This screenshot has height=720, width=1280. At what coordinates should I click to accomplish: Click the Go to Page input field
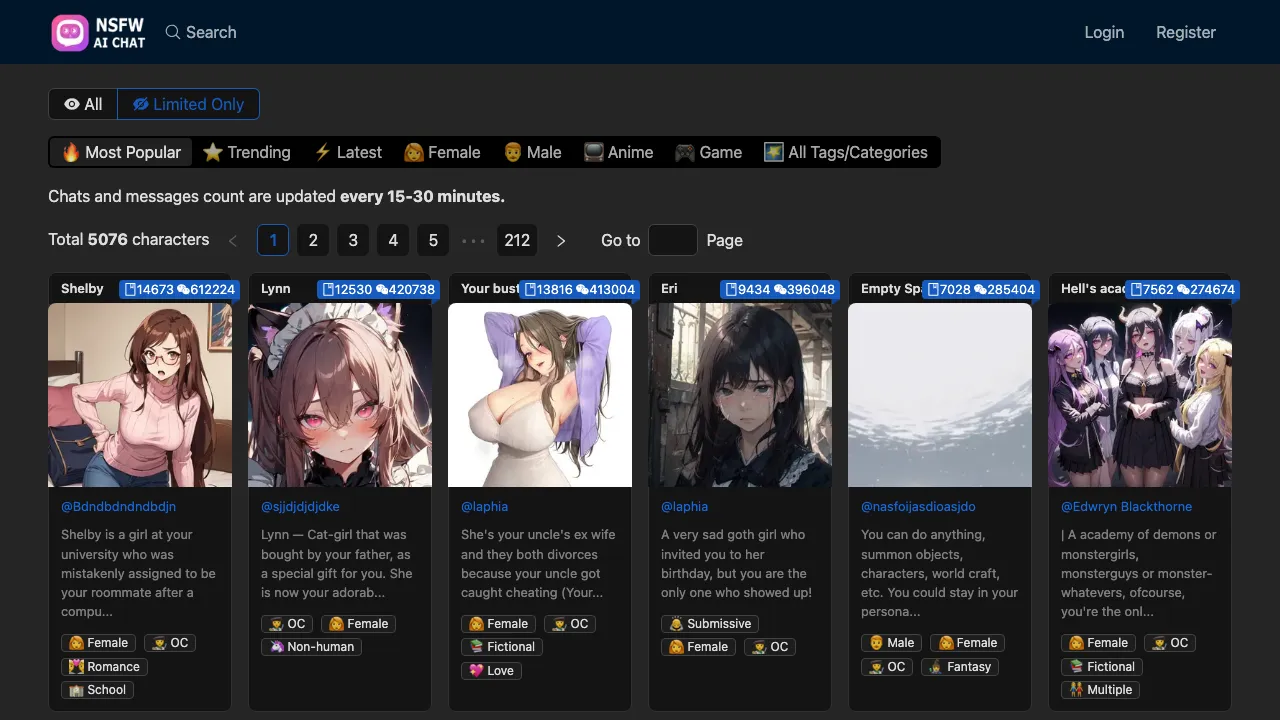coord(672,240)
